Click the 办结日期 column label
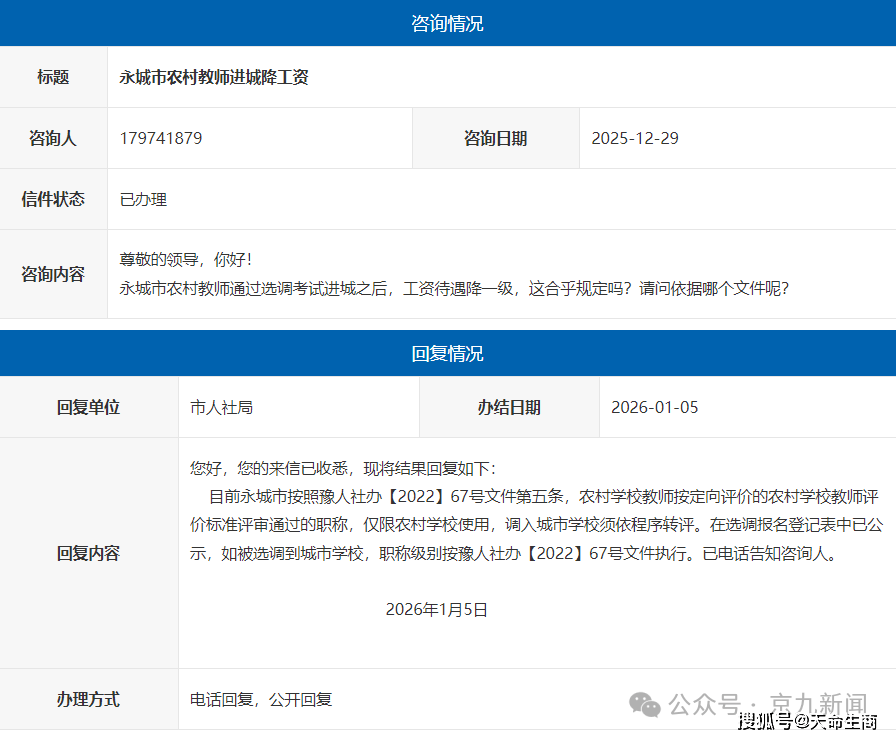The height and width of the screenshot is (740, 896). click(509, 407)
